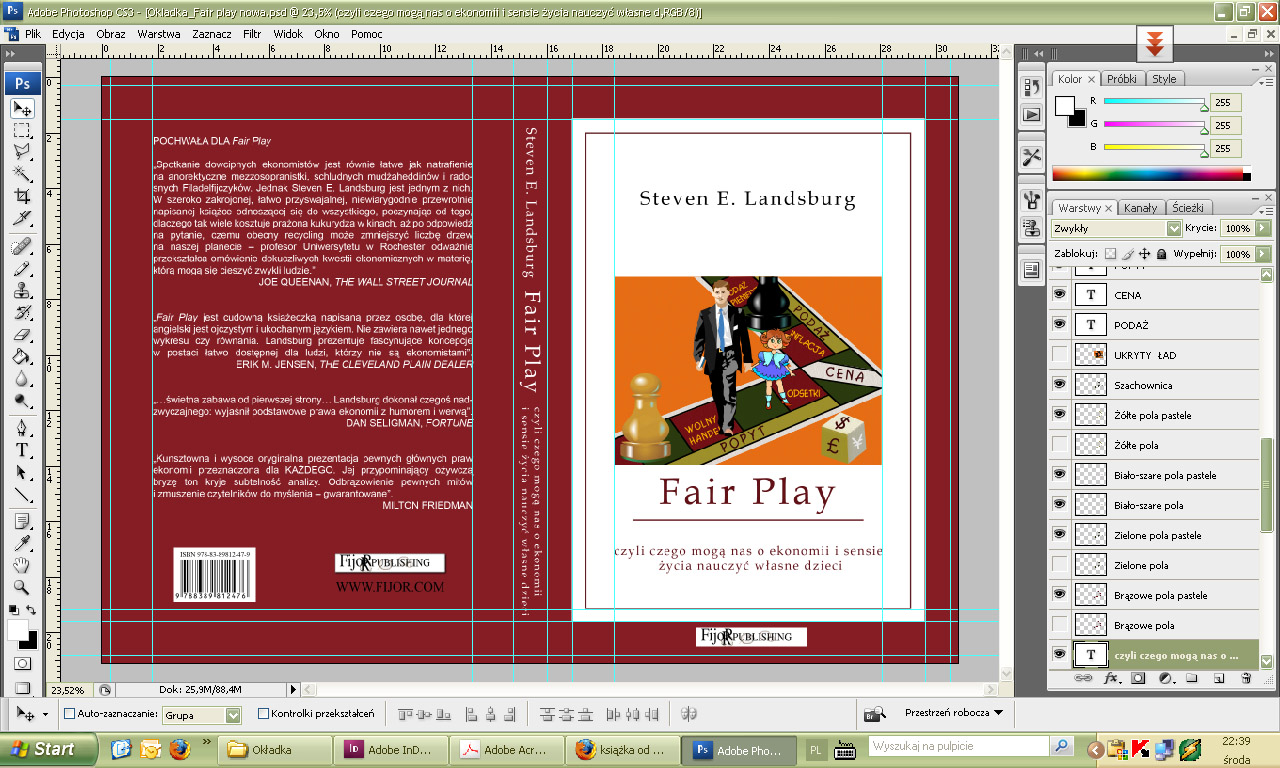This screenshot has height=768, width=1280.
Task: Expand the Wypełnij fill slider arrow
Action: [x=1262, y=254]
